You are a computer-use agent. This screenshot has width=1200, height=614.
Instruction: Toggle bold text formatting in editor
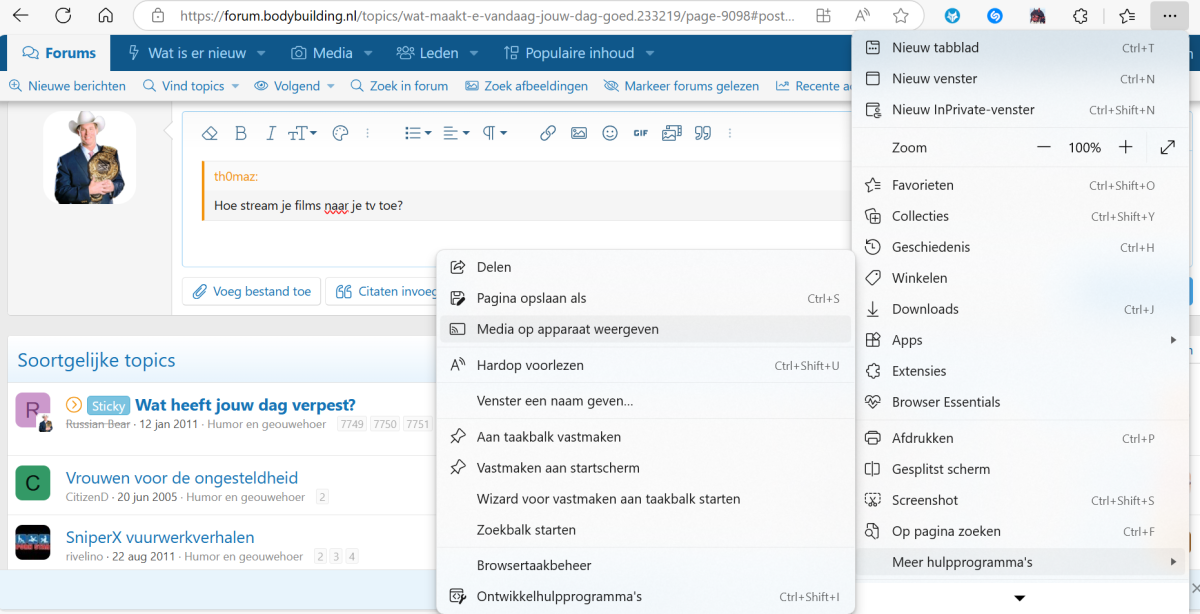[240, 133]
